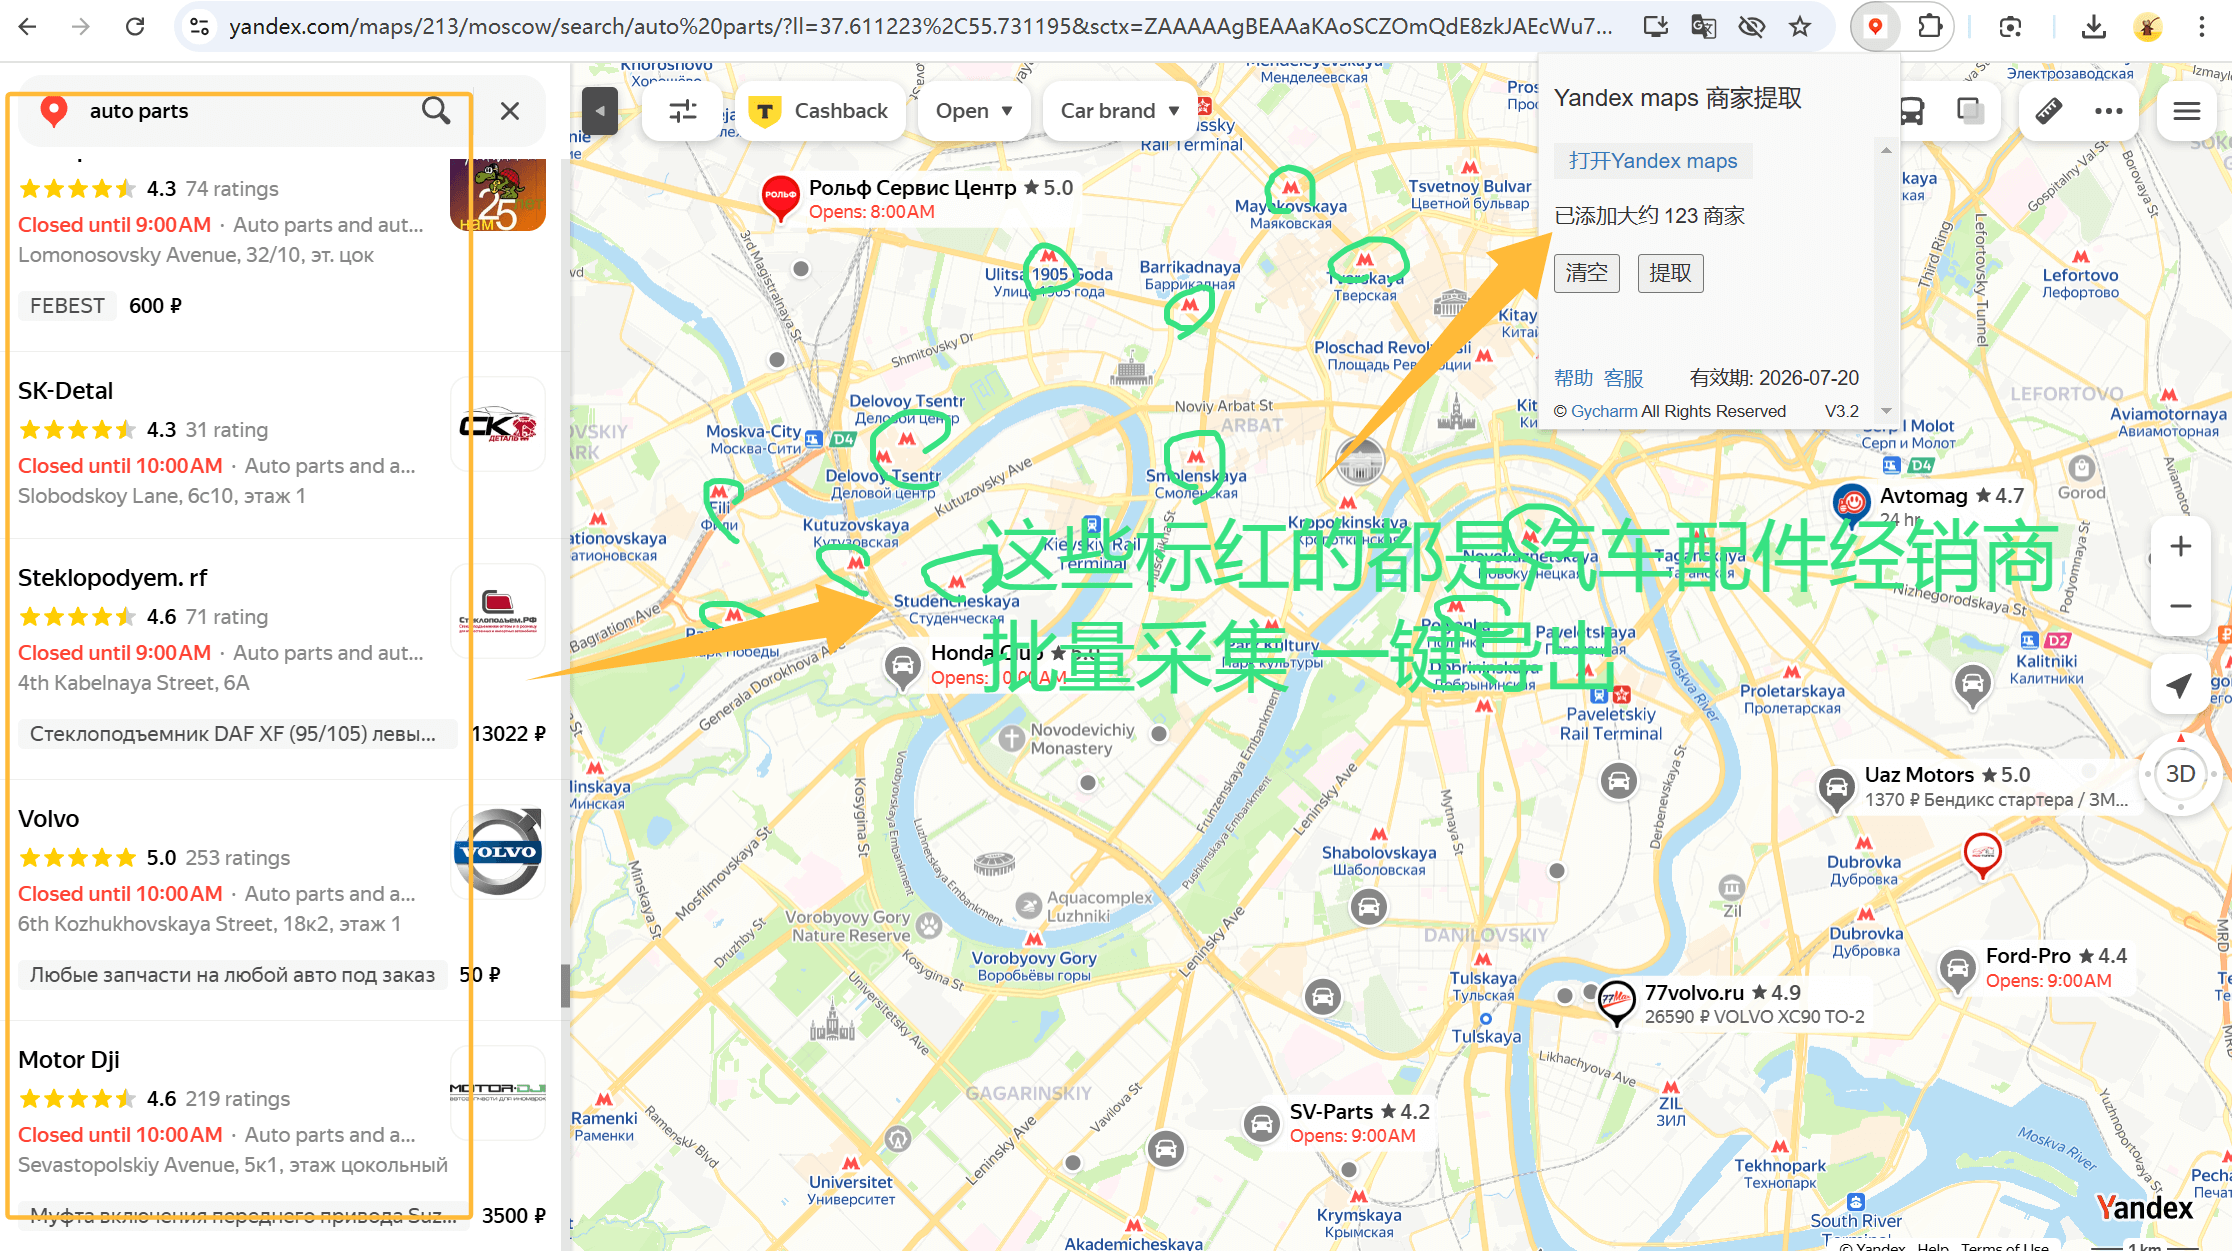Viewport: 2232px width, 1251px height.
Task: Click the install app icon in address bar
Action: (x=1655, y=27)
